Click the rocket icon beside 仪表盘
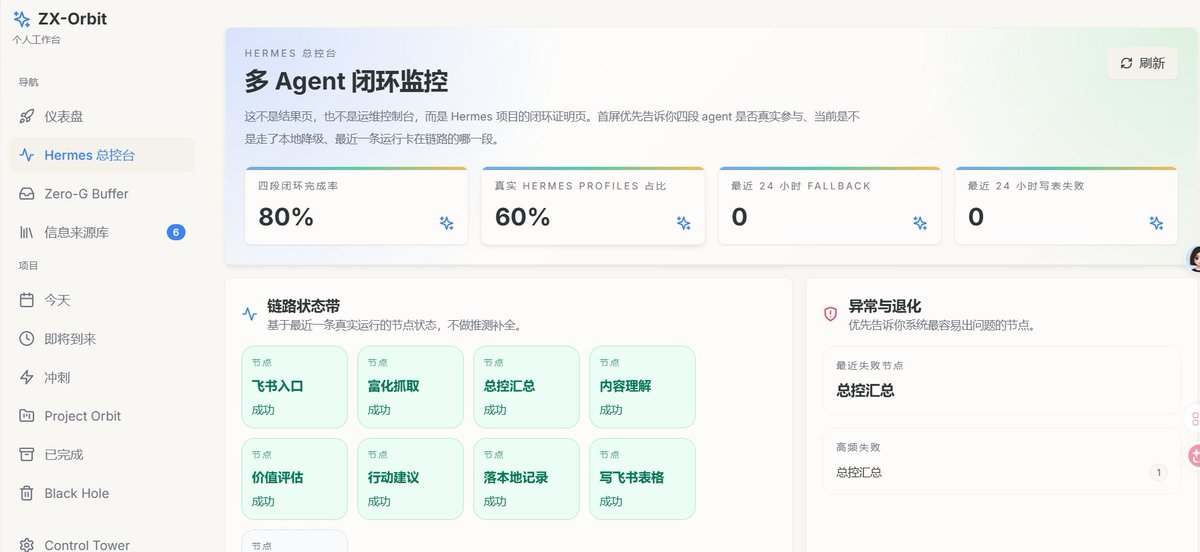The width and height of the screenshot is (1200, 552). 27,116
